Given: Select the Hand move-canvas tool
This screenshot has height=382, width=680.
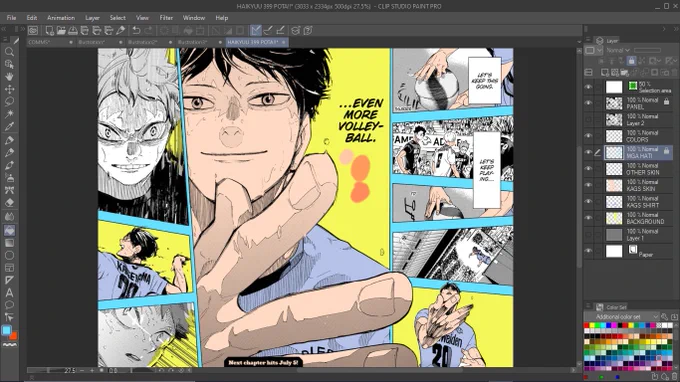Looking at the screenshot, I should (x=9, y=77).
